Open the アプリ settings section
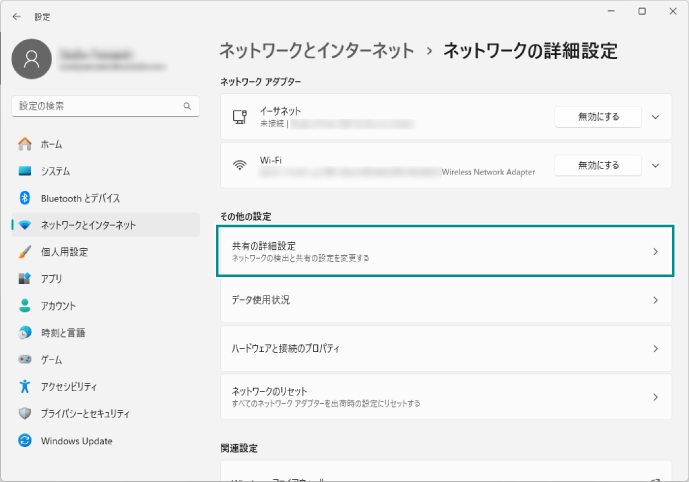The height and width of the screenshot is (482, 689). 52,279
